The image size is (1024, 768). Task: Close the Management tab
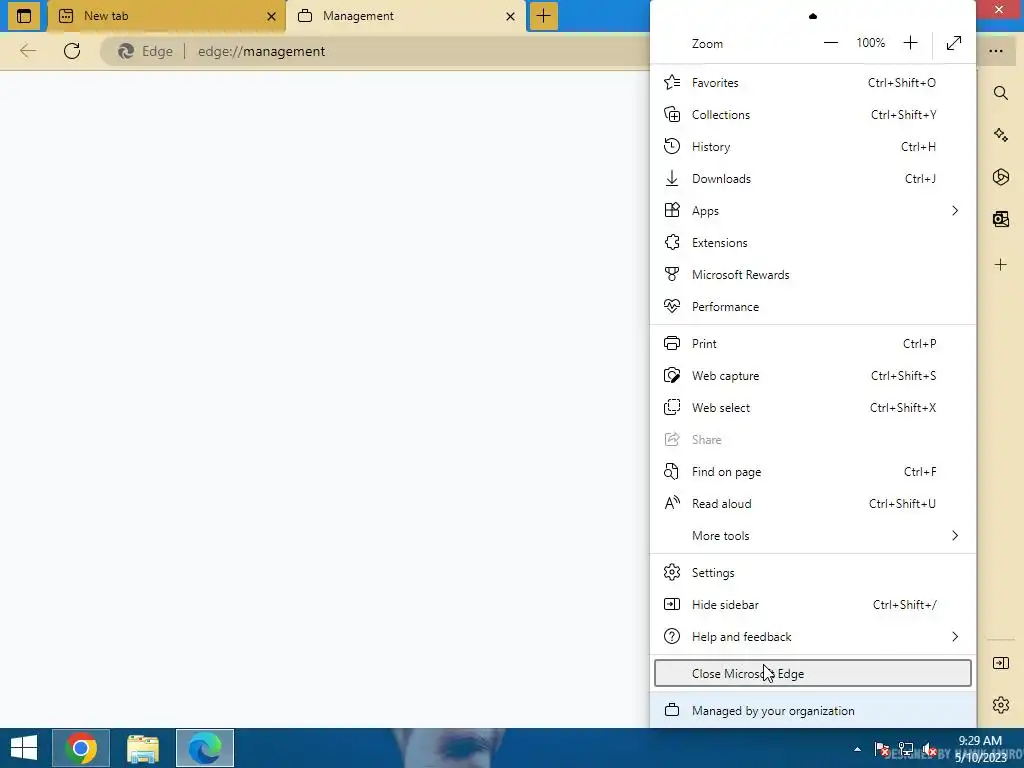coord(511,16)
